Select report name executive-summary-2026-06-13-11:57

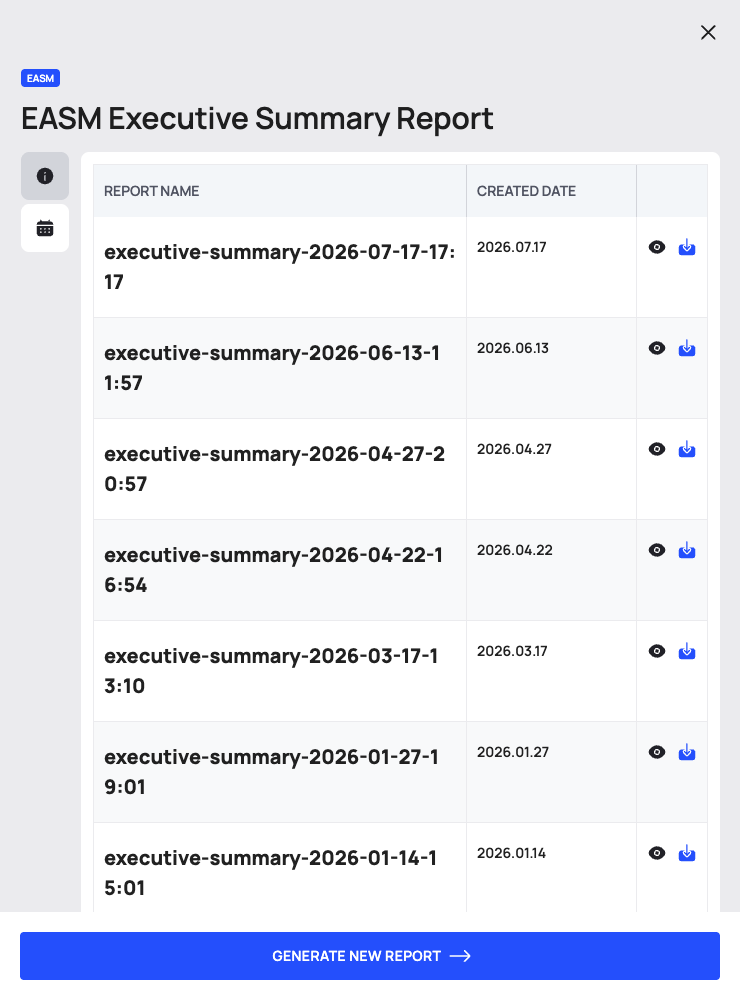click(272, 367)
